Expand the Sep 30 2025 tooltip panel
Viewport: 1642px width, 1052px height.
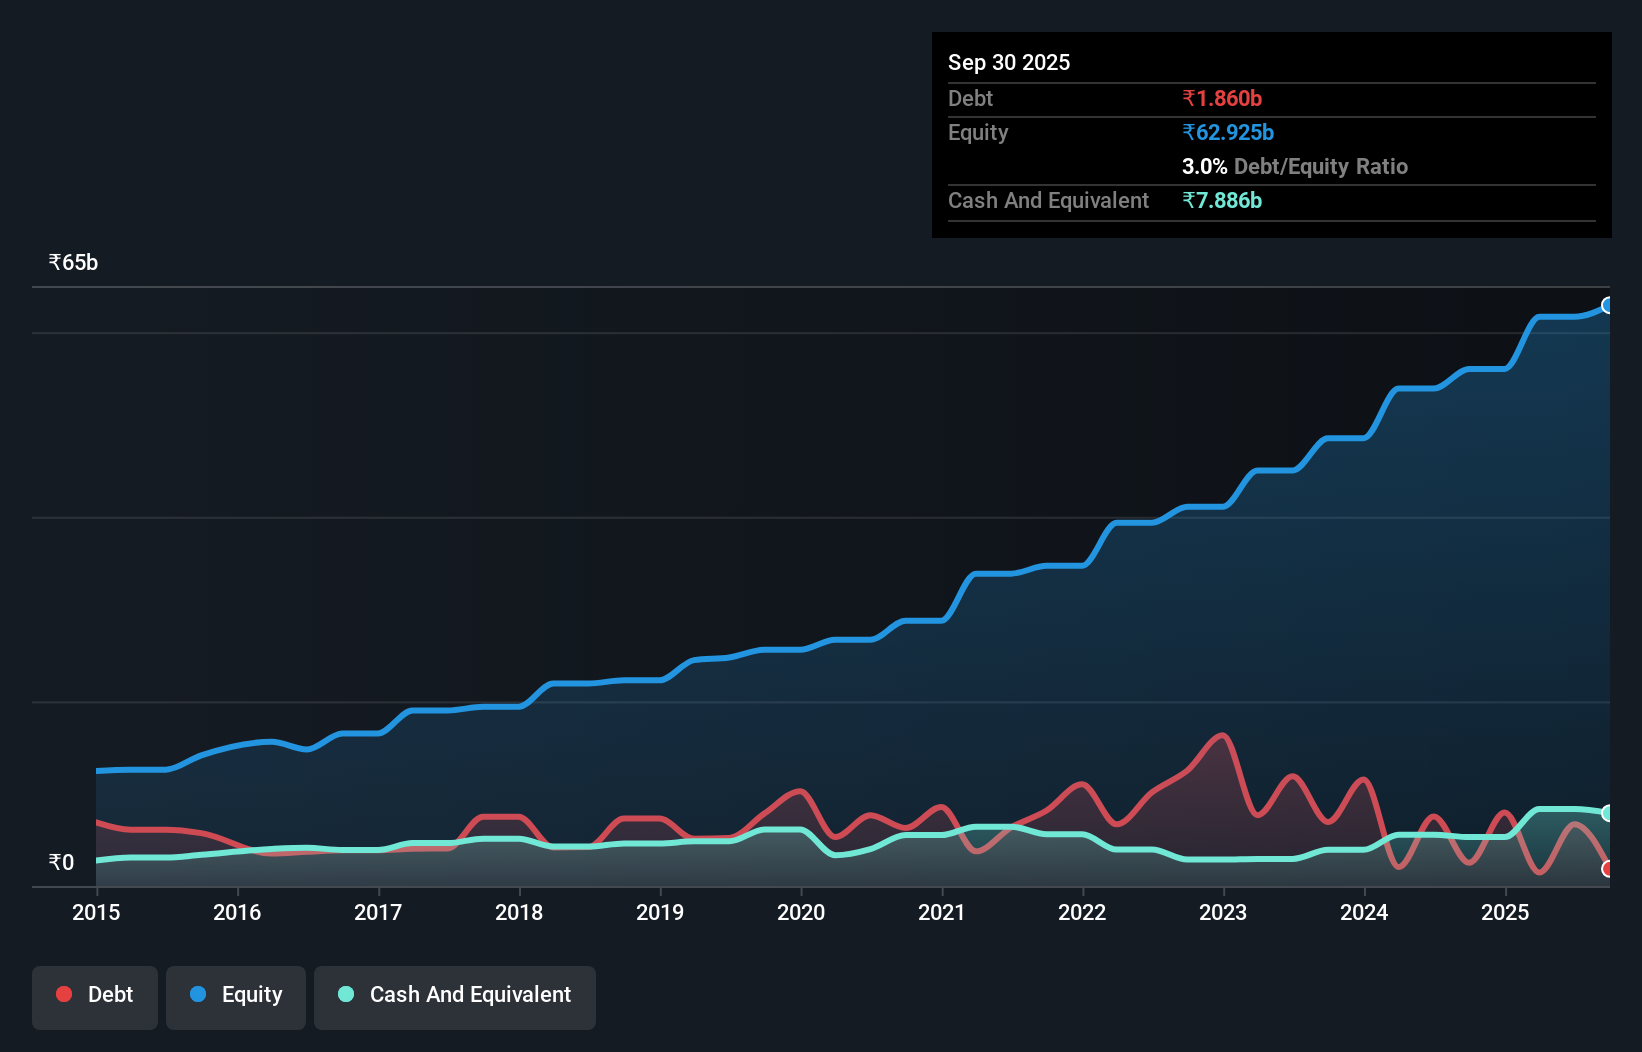(1009, 62)
